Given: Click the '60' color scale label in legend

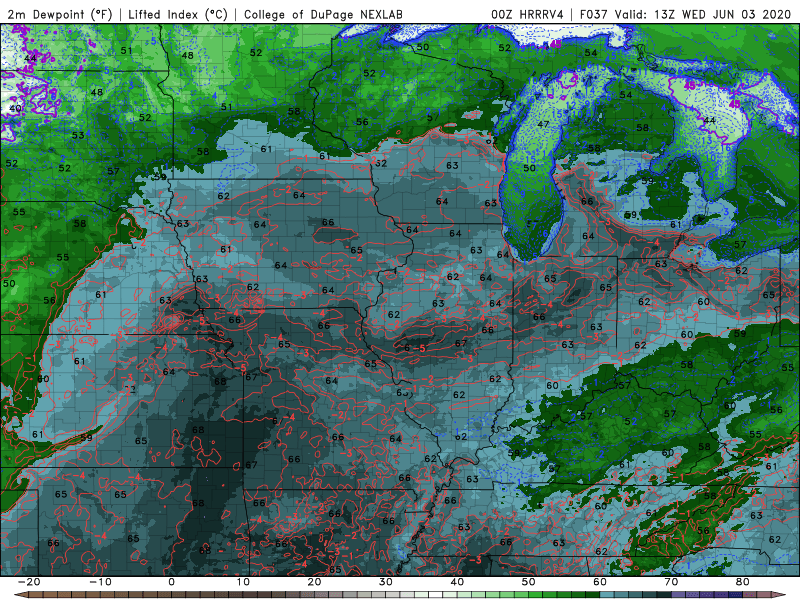Looking at the screenshot, I should pyautogui.click(x=600, y=582).
